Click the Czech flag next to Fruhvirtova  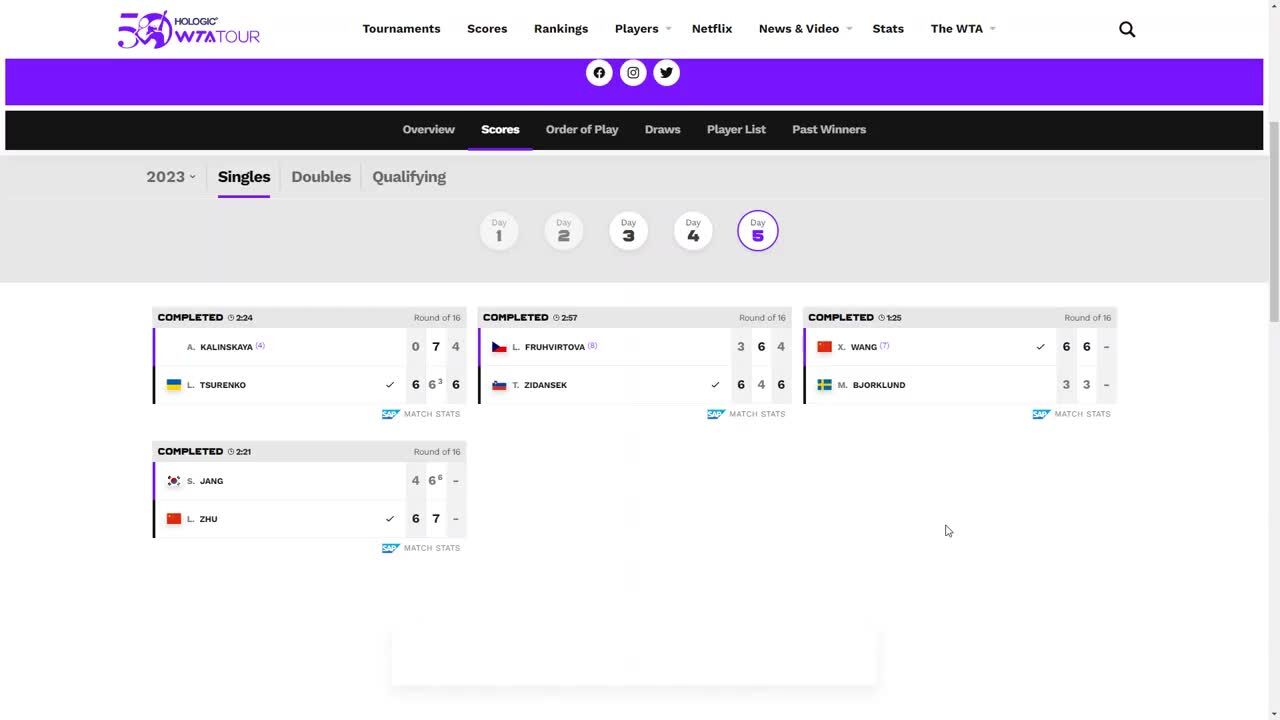pyautogui.click(x=499, y=347)
